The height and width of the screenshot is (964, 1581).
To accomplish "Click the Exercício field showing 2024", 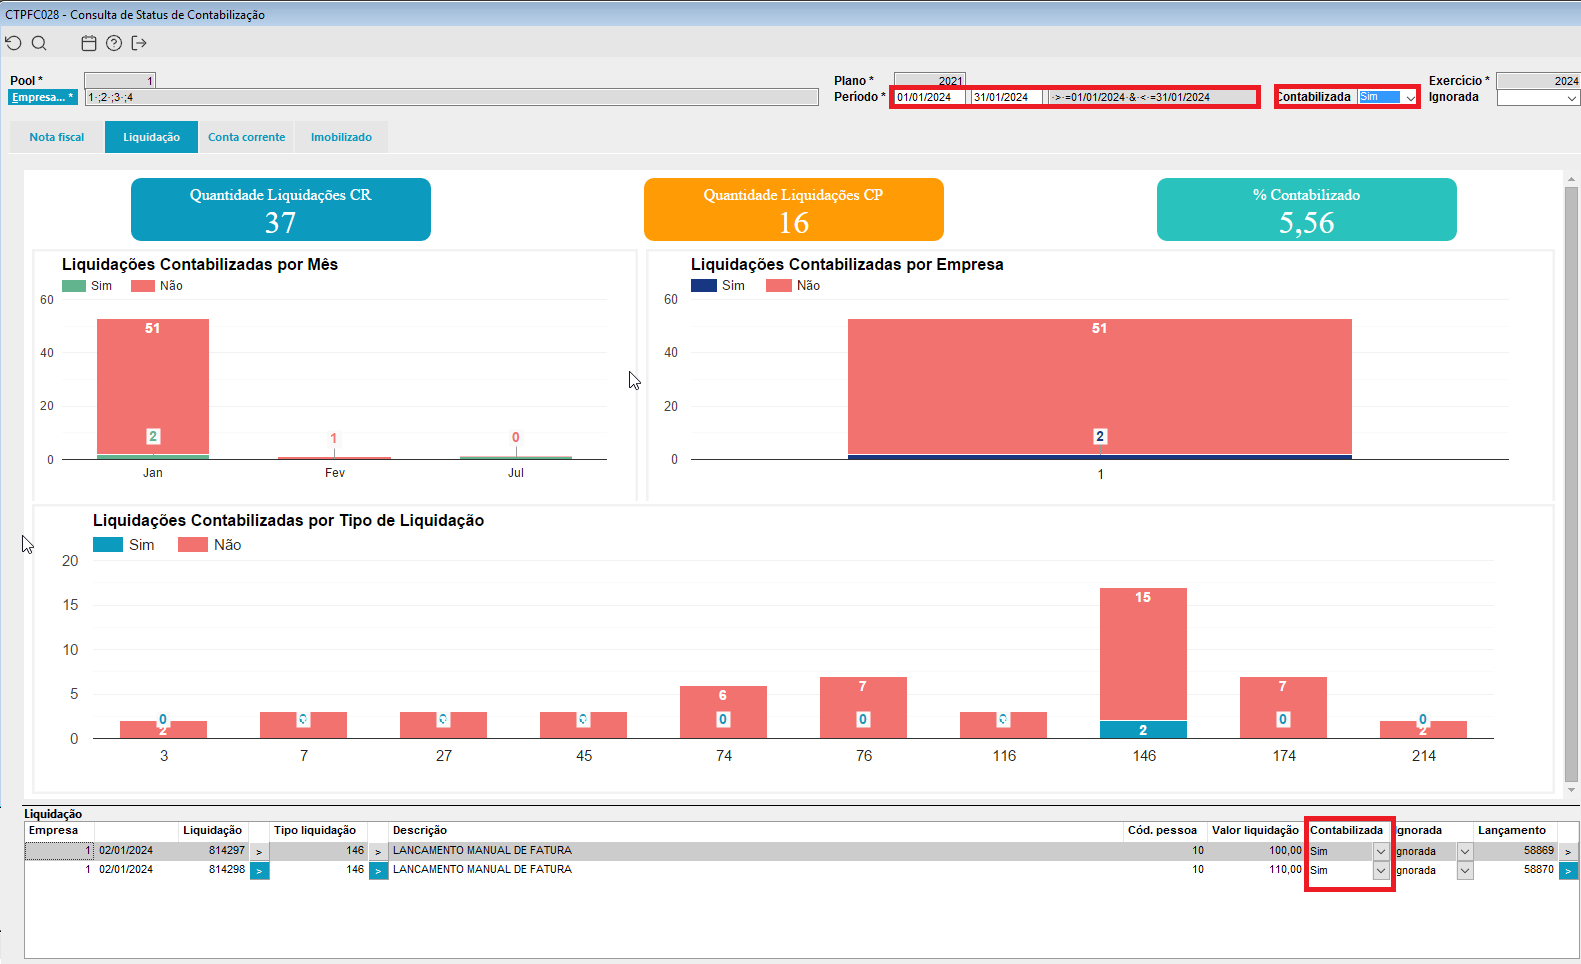I will click(1538, 81).
